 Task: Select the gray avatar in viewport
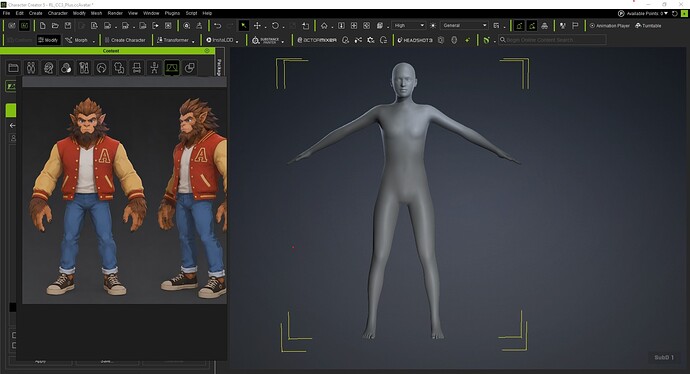[x=404, y=200]
